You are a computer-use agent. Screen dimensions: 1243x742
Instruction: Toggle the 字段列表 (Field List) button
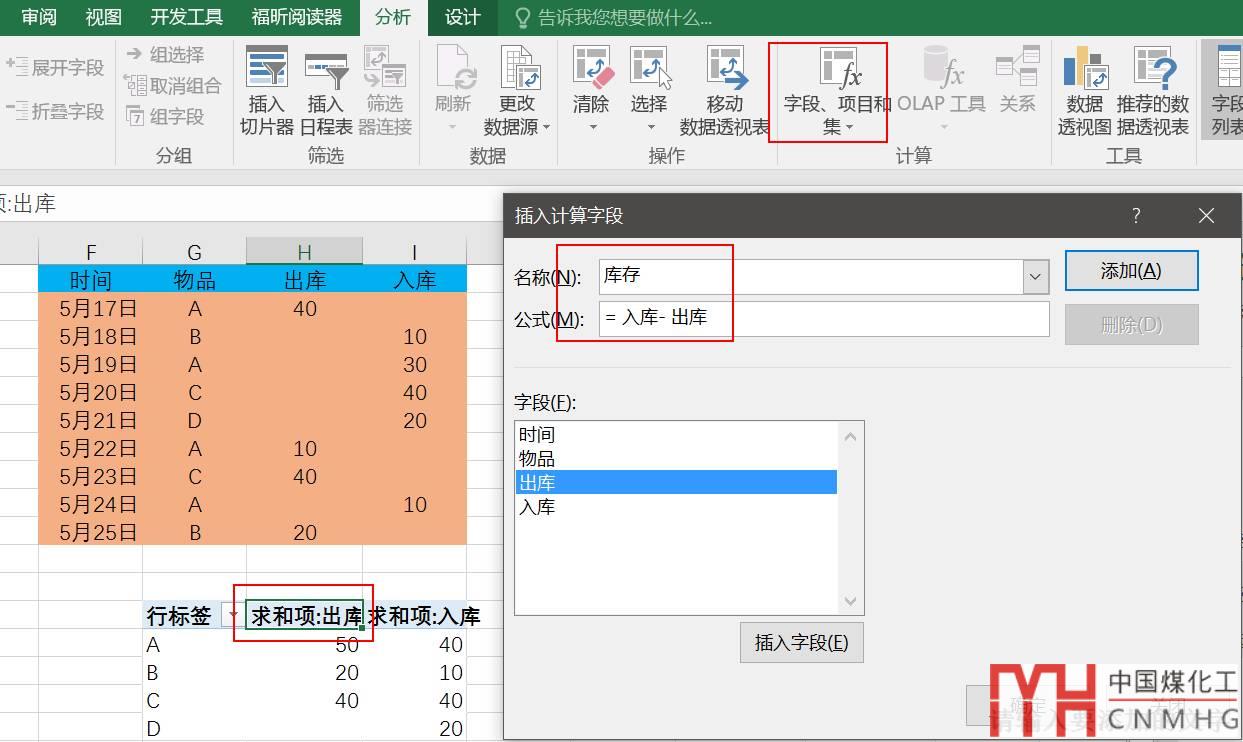tap(1227, 90)
